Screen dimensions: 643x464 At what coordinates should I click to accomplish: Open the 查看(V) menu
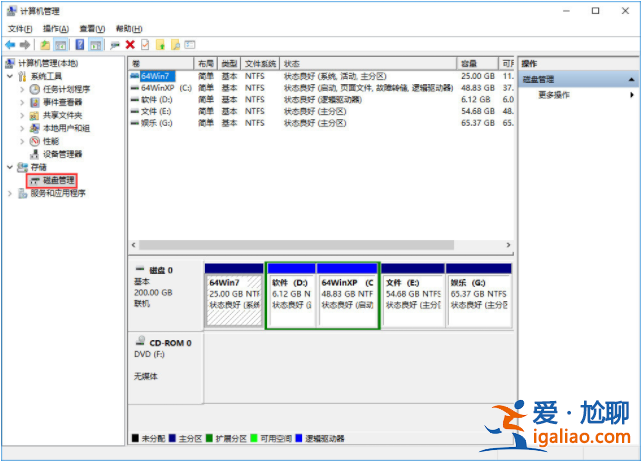point(92,29)
